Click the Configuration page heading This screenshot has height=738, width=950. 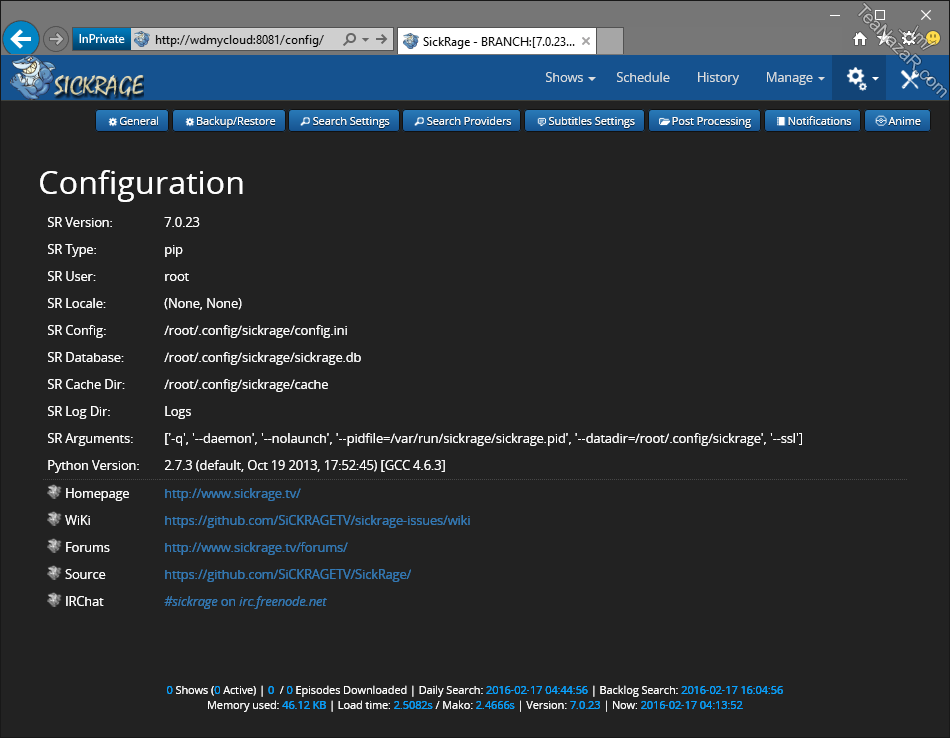click(x=141, y=183)
